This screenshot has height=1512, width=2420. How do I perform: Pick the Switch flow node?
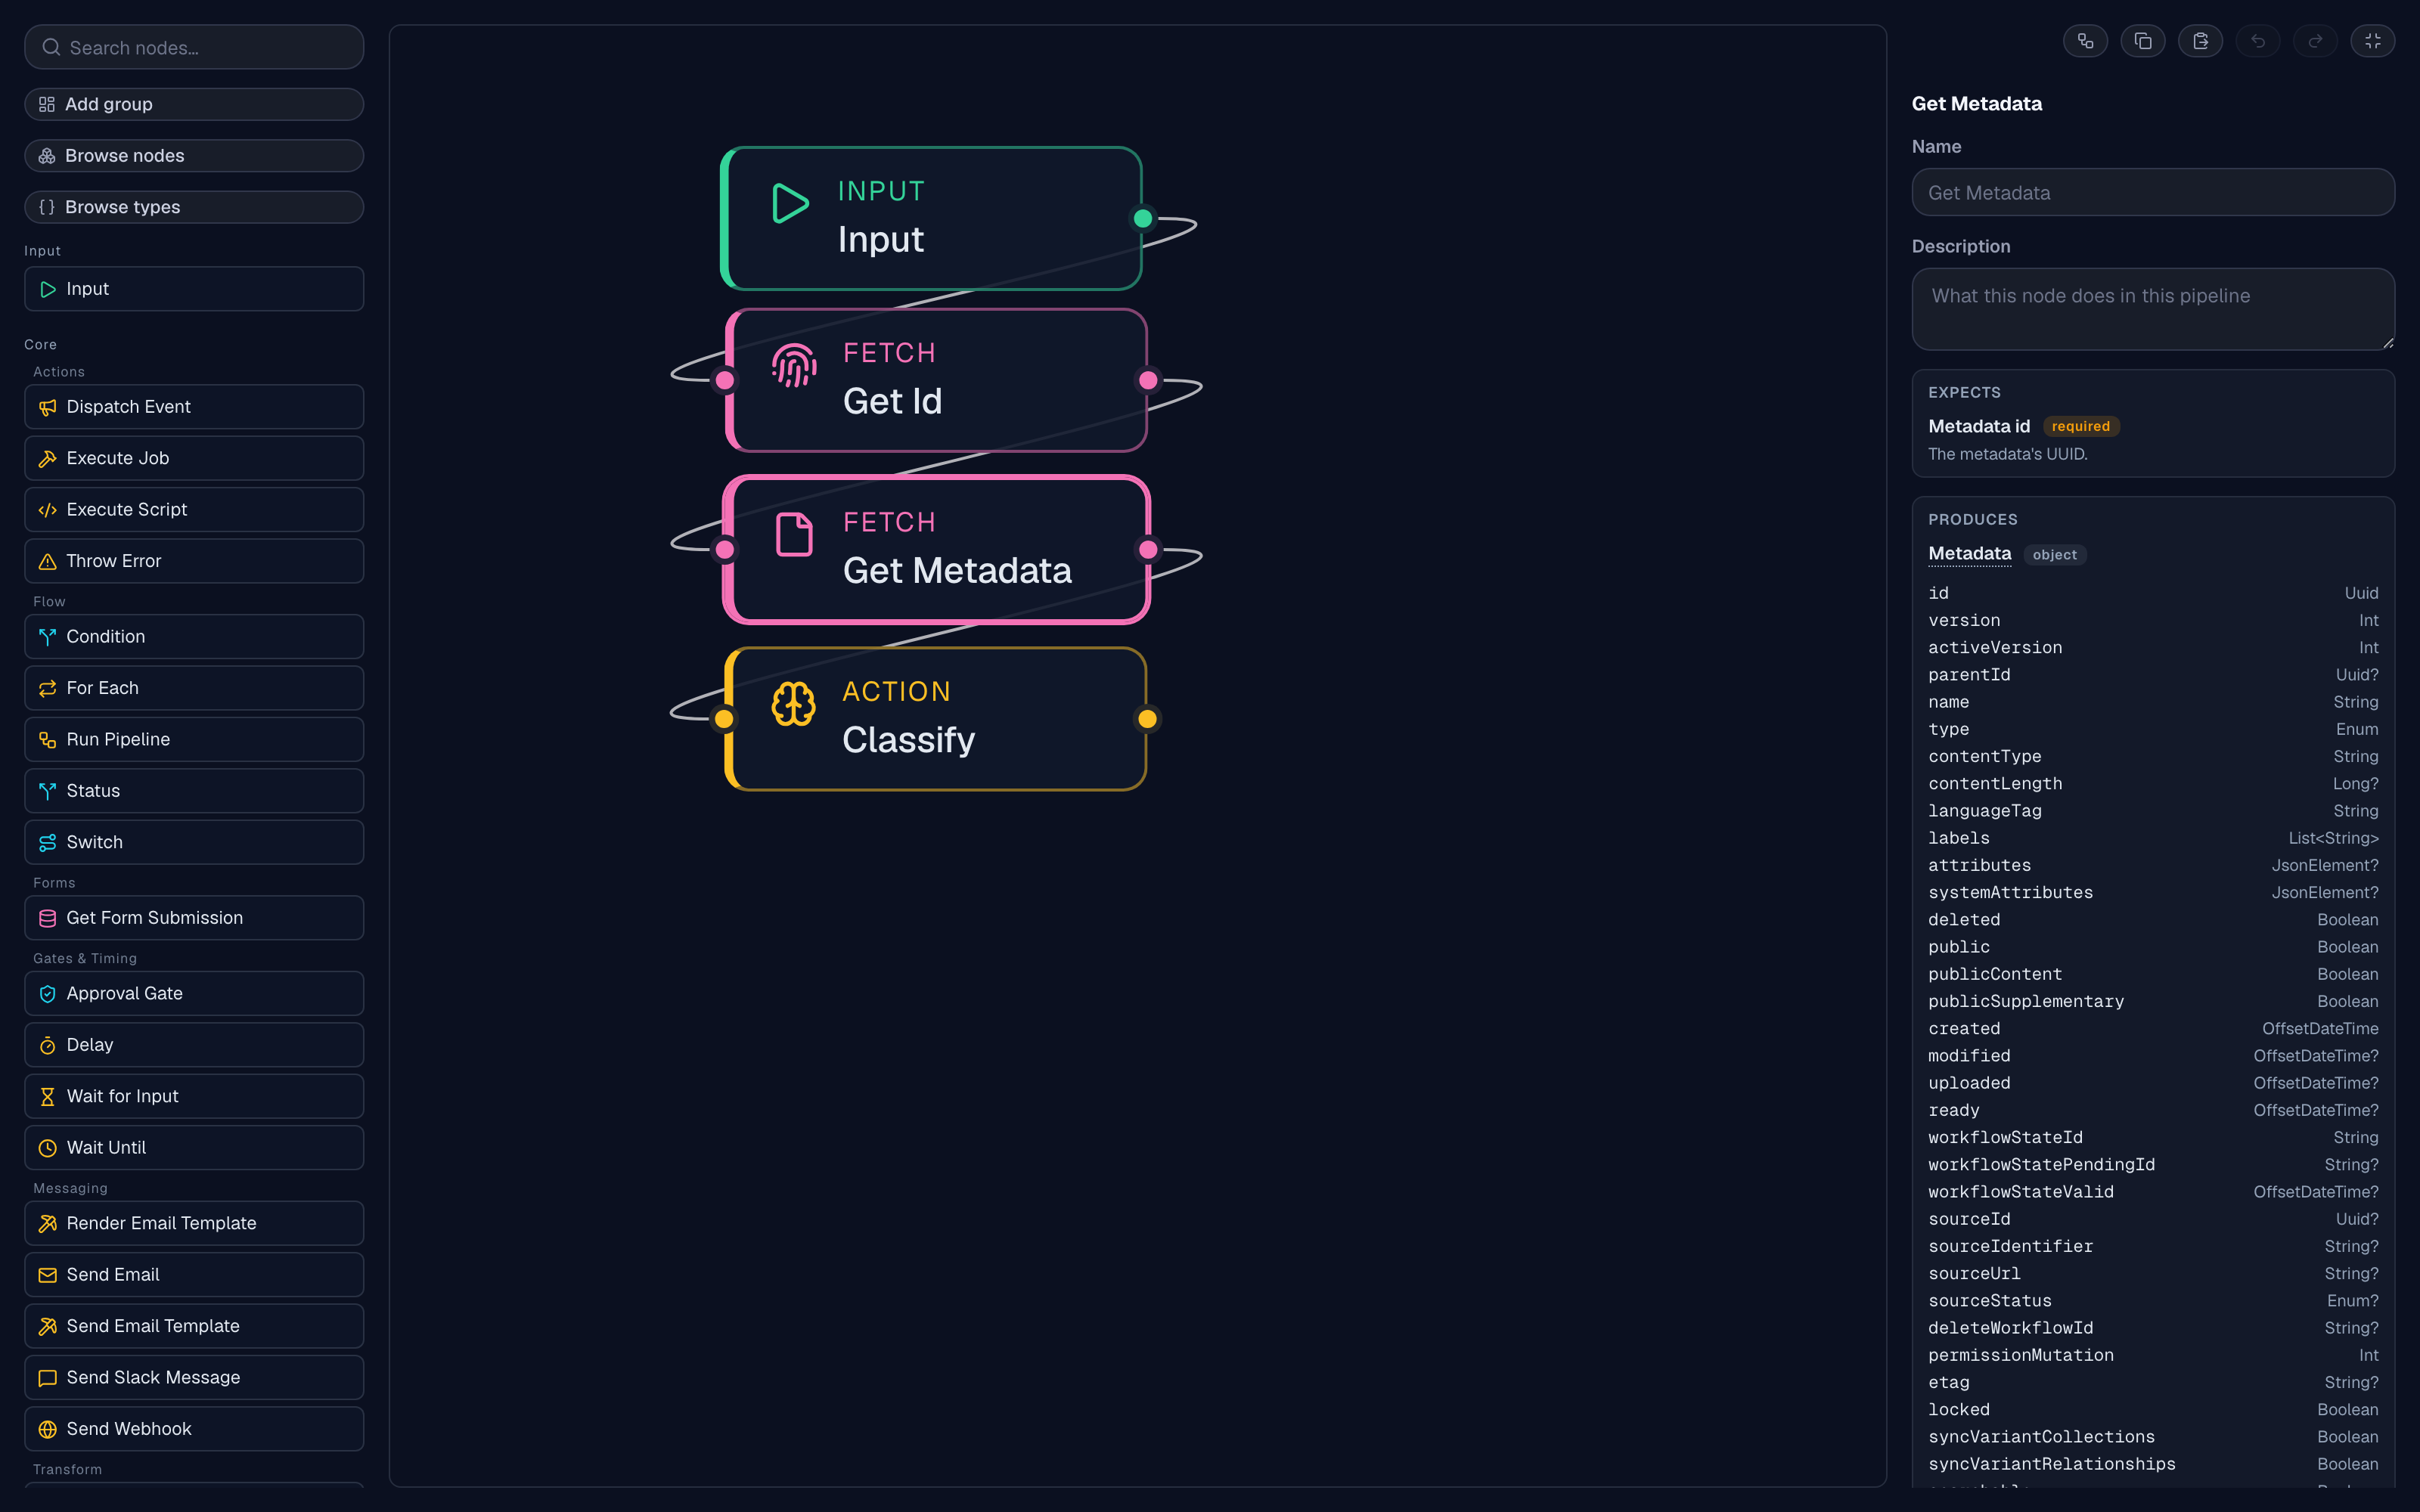click(194, 842)
